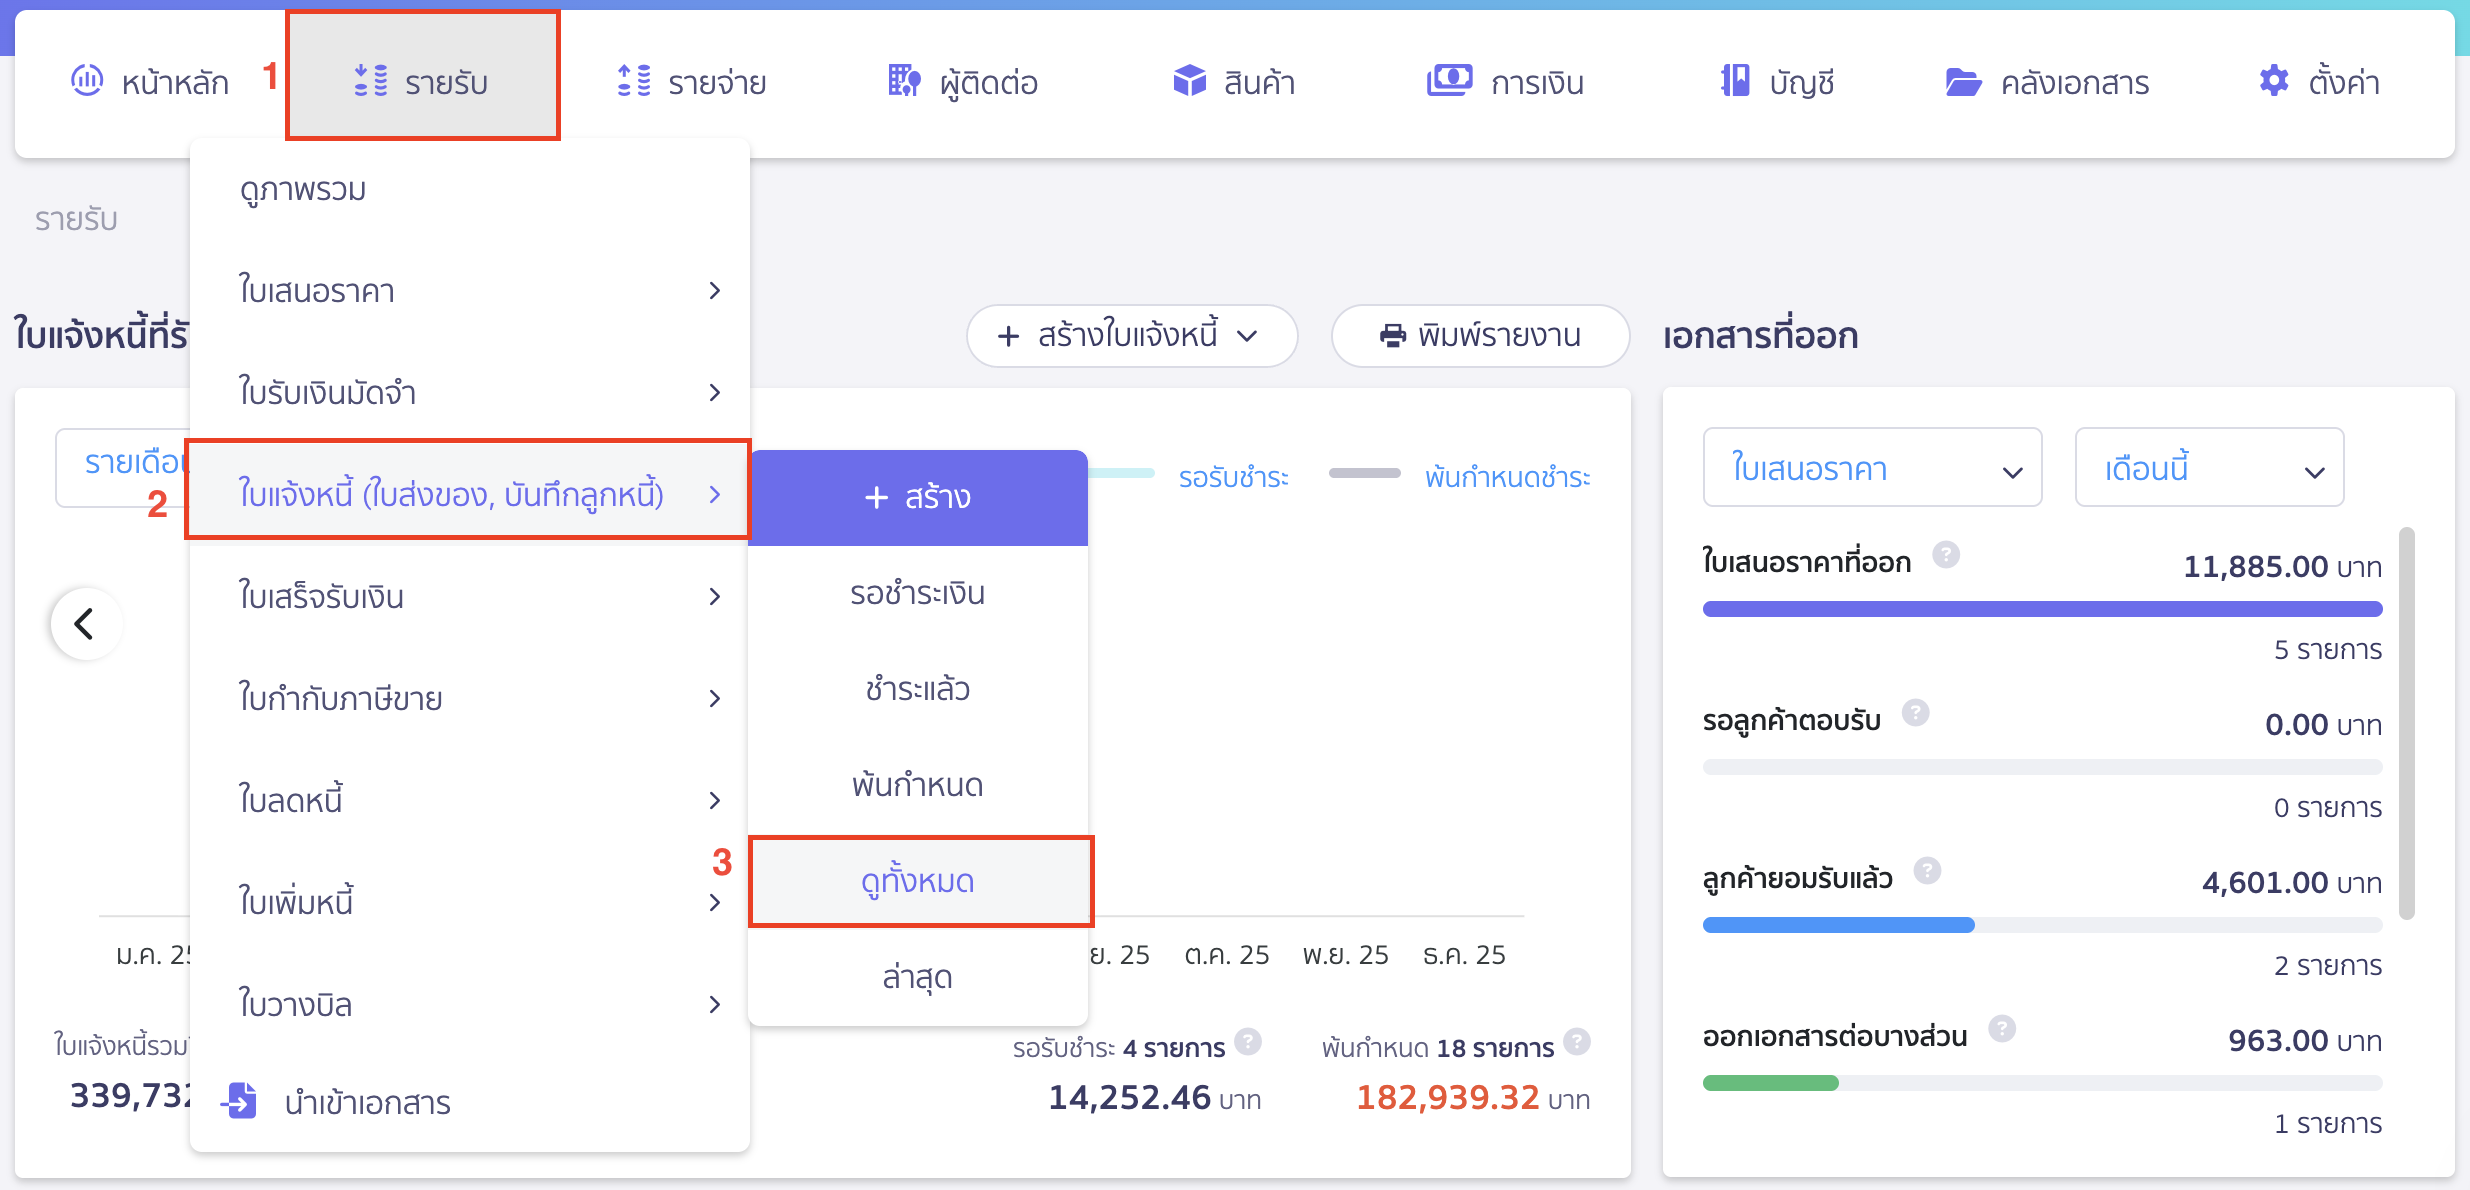Choose รอชำระเงิน in submenu
Screen dimensions: 2470x1190
(x=918, y=593)
